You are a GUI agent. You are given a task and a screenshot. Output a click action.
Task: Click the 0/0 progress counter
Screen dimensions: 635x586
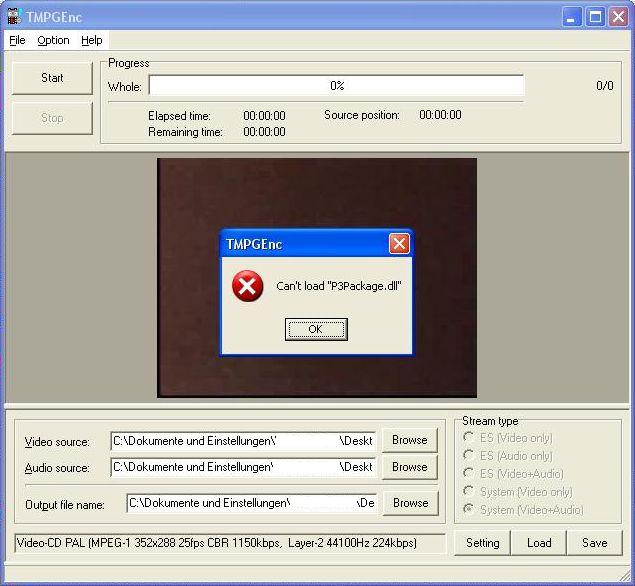click(605, 86)
